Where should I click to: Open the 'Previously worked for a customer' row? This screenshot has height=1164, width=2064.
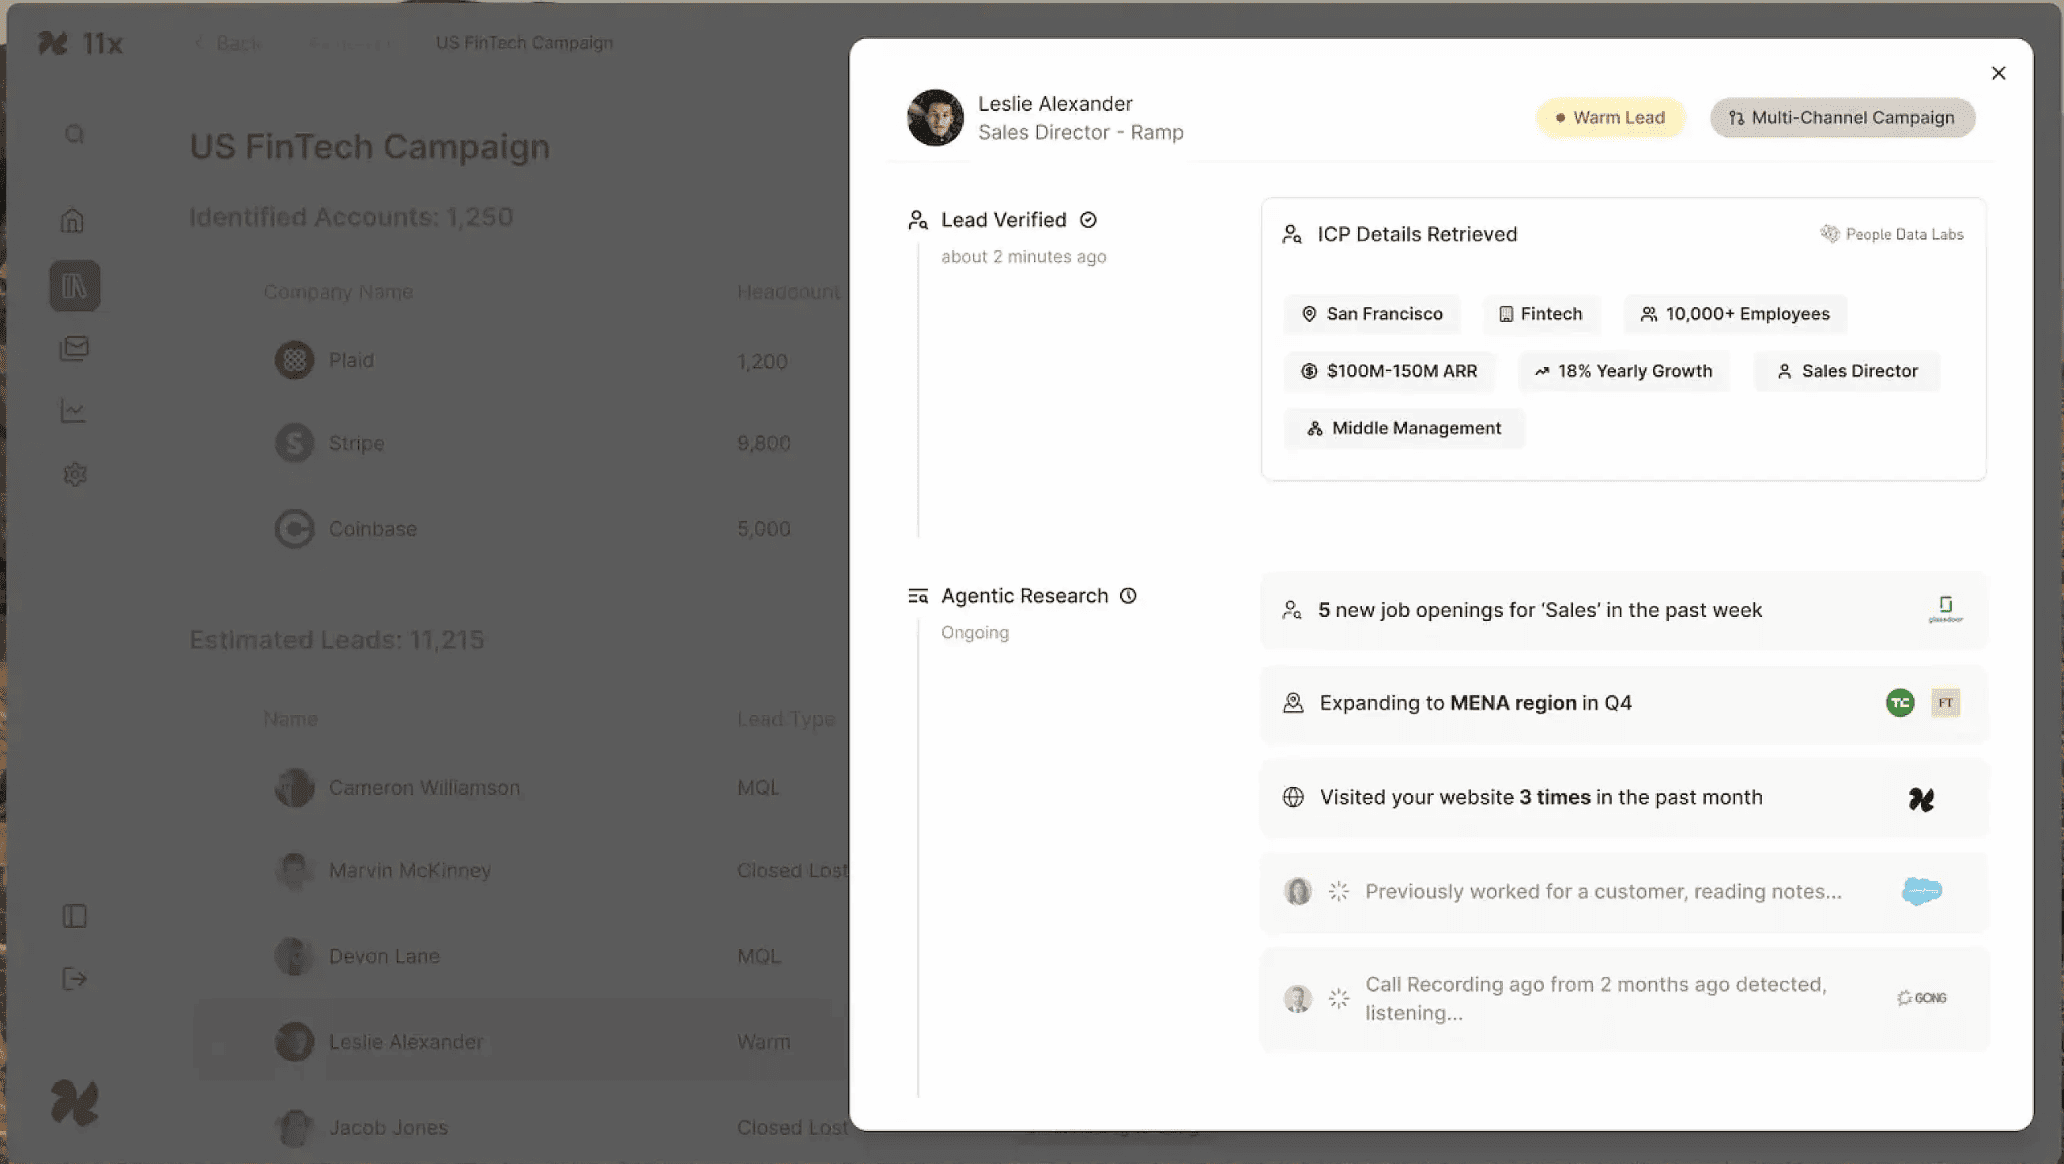[x=1624, y=892]
